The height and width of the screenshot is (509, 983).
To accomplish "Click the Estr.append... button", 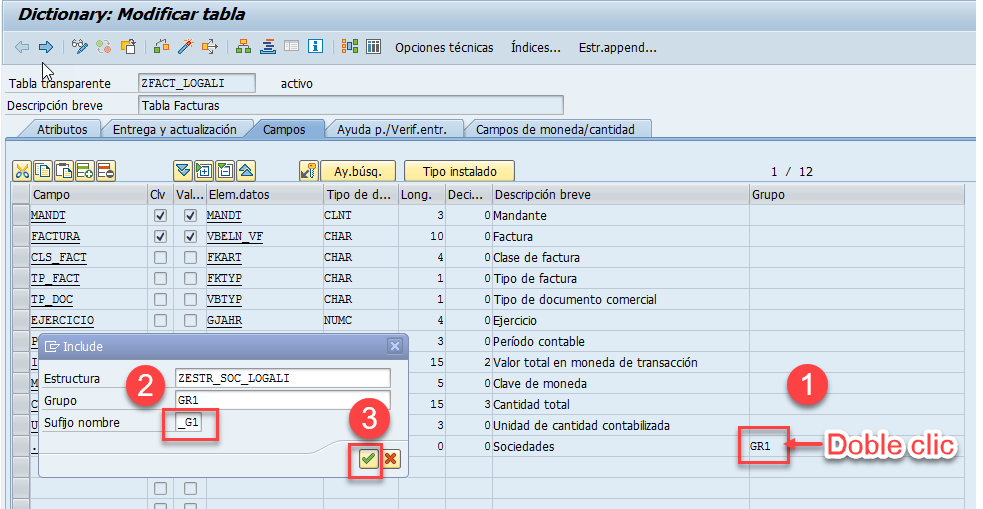I will tap(618, 48).
